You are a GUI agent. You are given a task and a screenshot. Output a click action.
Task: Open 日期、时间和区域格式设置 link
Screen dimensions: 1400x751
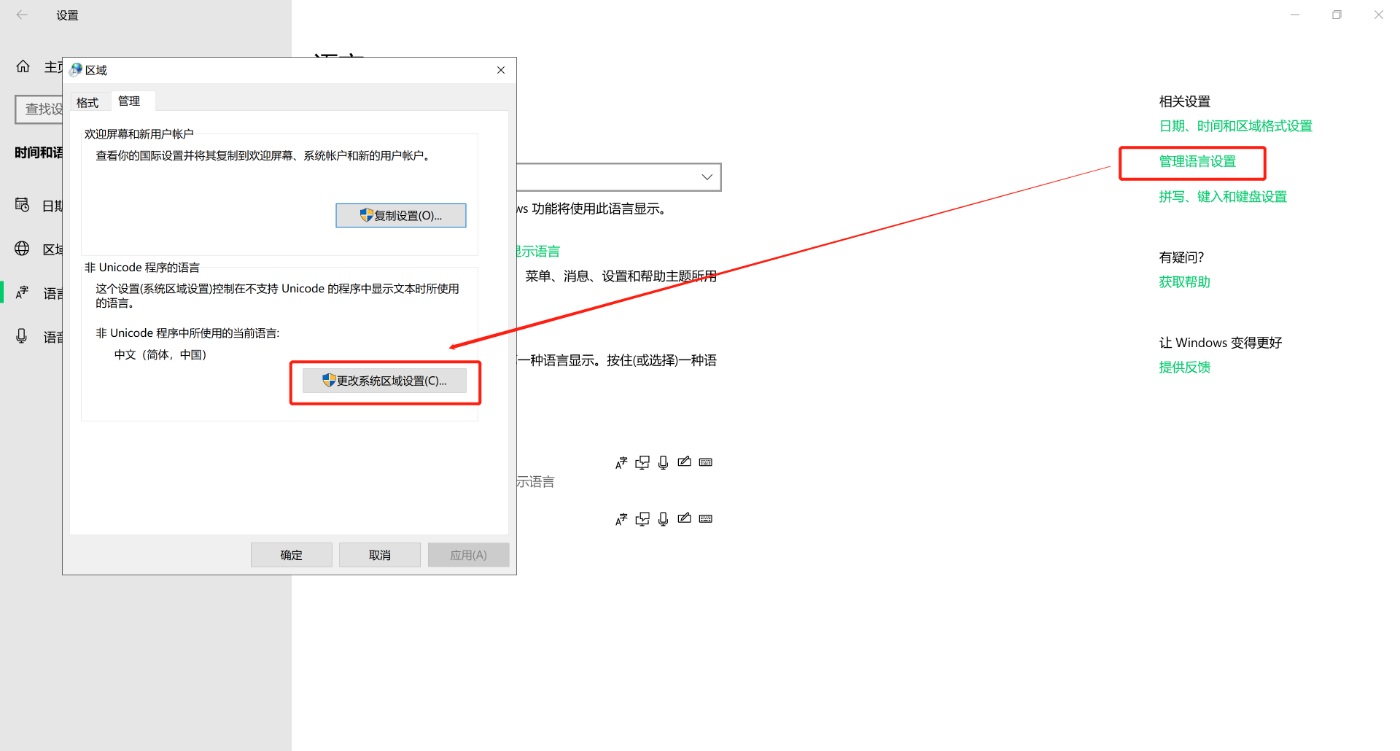pyautogui.click(x=1235, y=126)
